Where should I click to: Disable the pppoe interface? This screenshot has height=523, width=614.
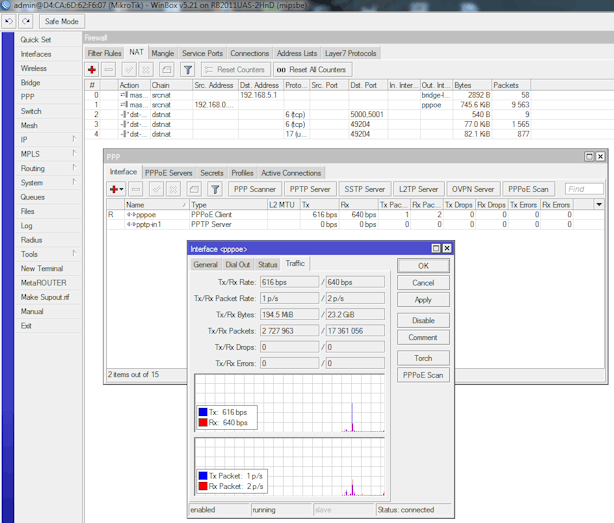[423, 320]
